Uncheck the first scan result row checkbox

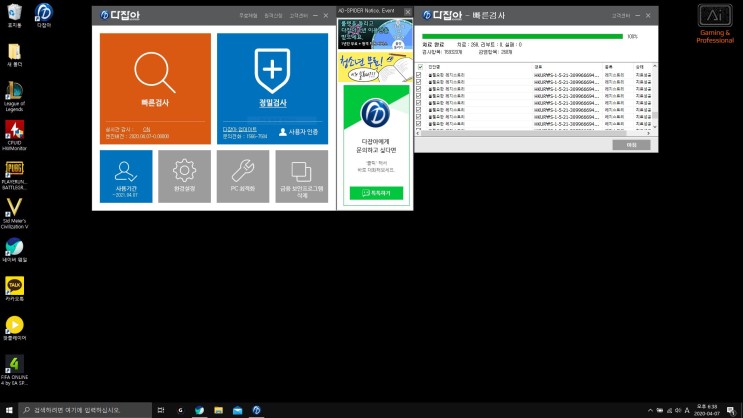pos(418,75)
